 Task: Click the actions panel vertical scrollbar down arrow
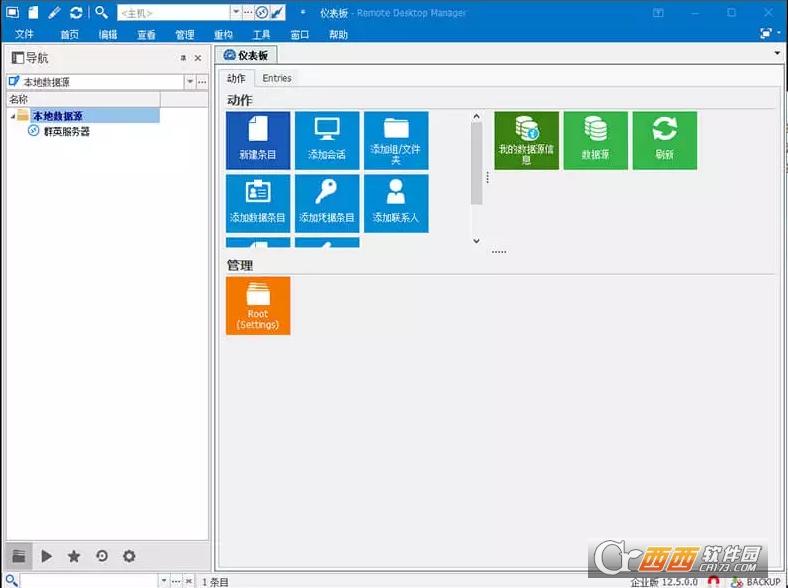click(x=476, y=241)
